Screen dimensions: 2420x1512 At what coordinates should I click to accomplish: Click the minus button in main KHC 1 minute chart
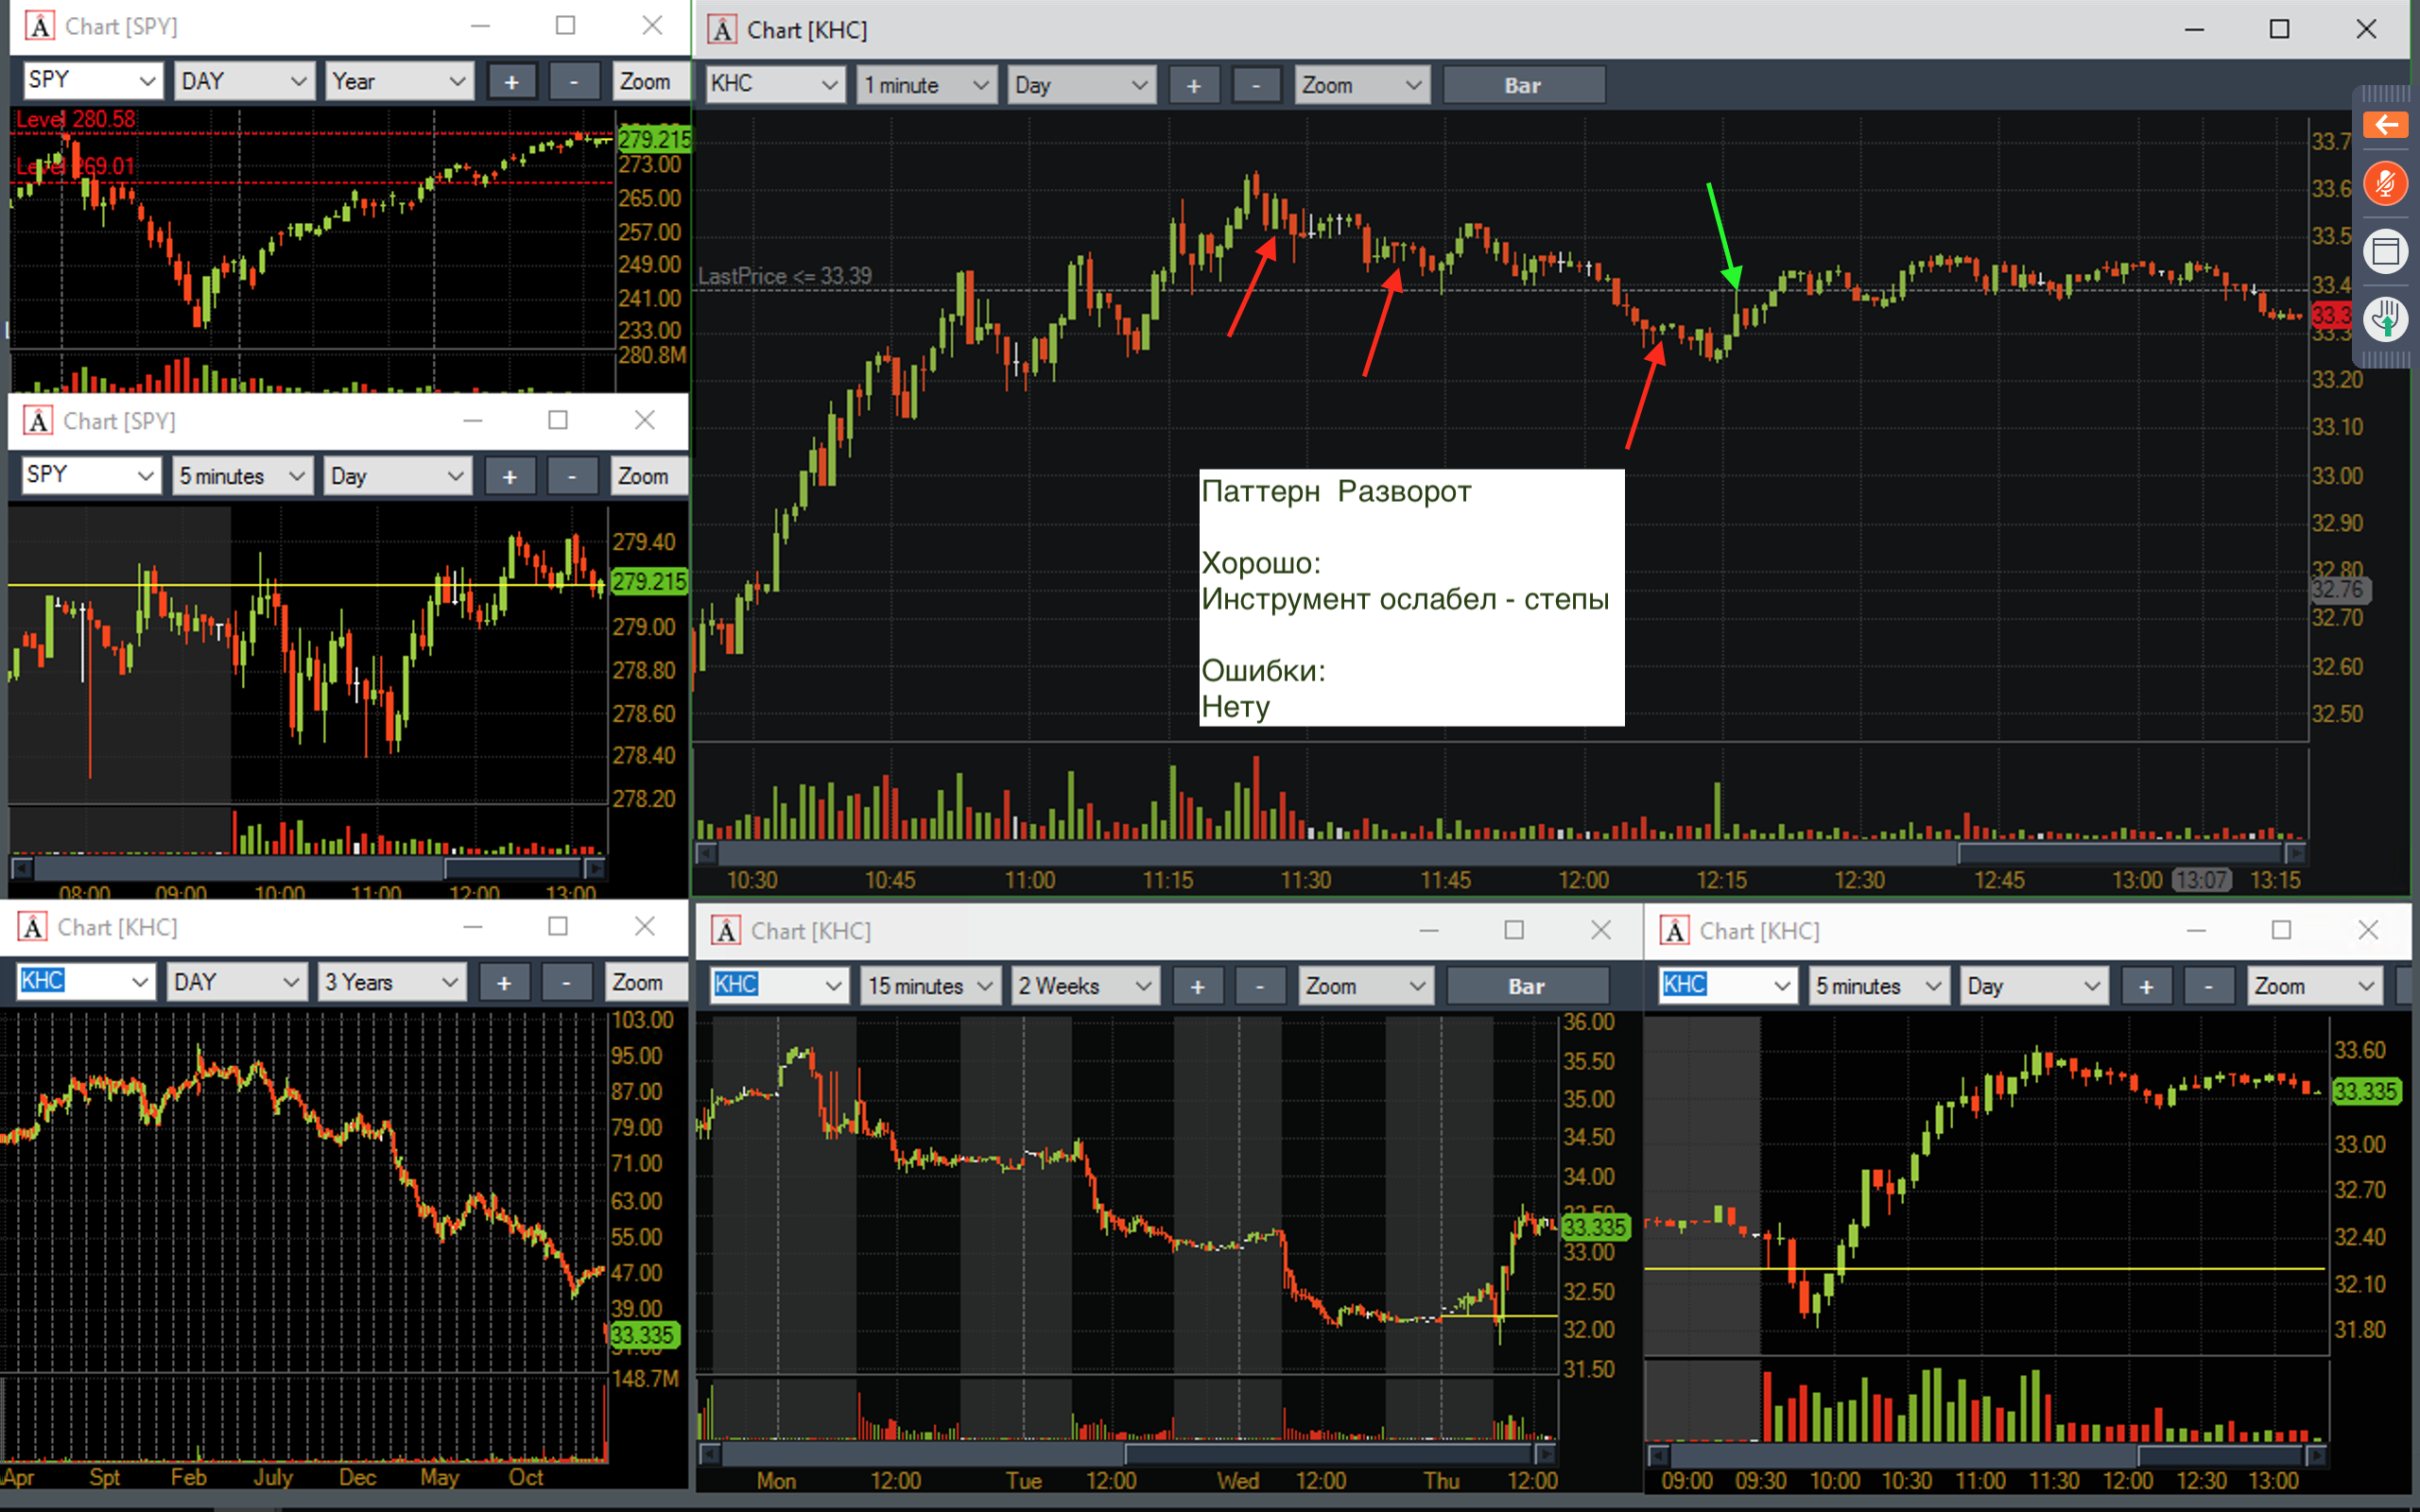coord(1256,86)
